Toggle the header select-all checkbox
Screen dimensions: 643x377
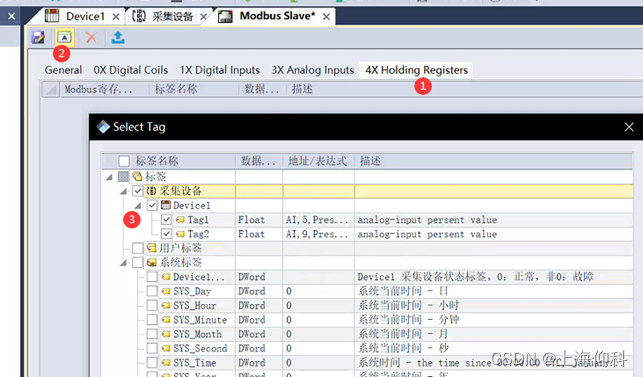[124, 161]
